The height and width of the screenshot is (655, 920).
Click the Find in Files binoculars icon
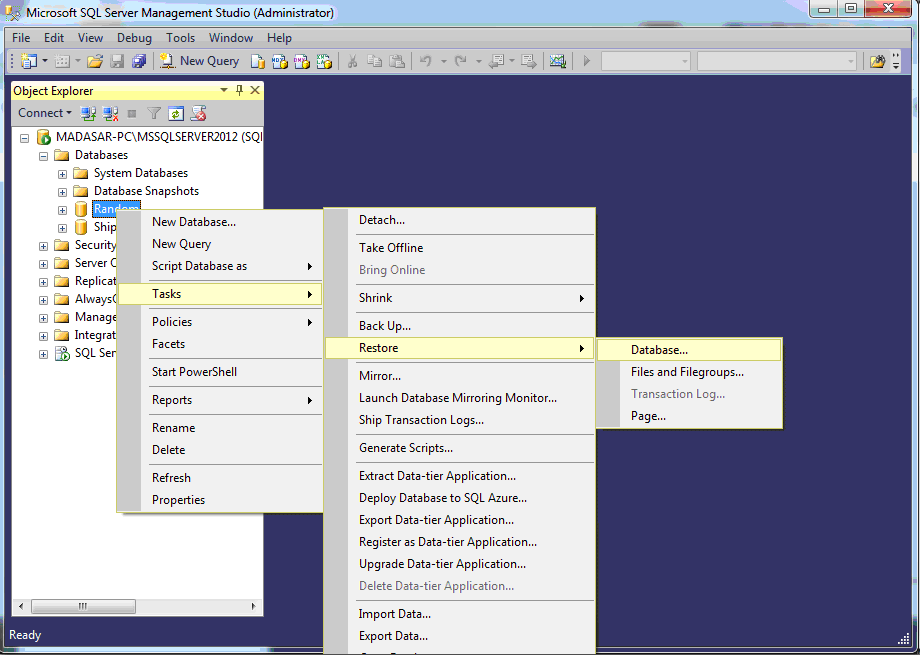[877, 61]
